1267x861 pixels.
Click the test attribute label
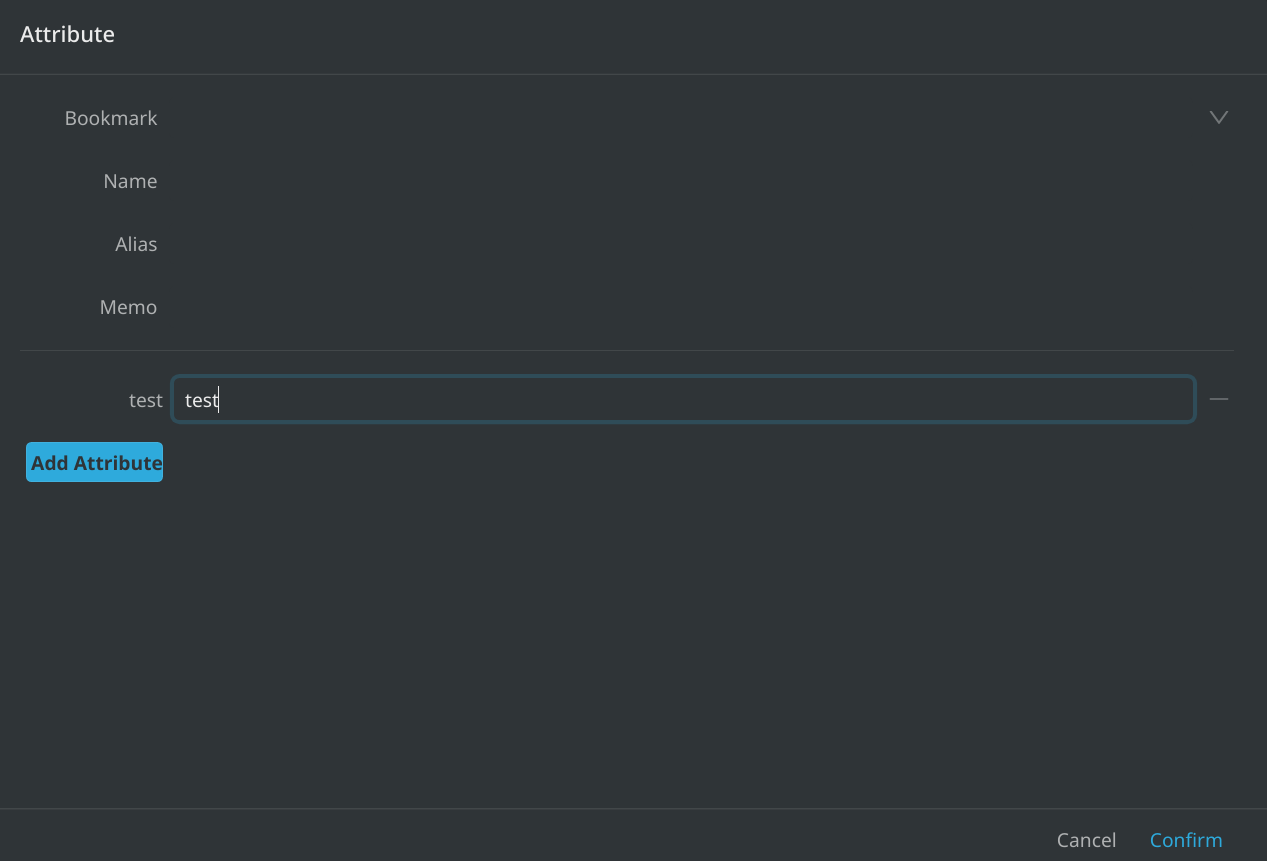pyautogui.click(x=145, y=400)
